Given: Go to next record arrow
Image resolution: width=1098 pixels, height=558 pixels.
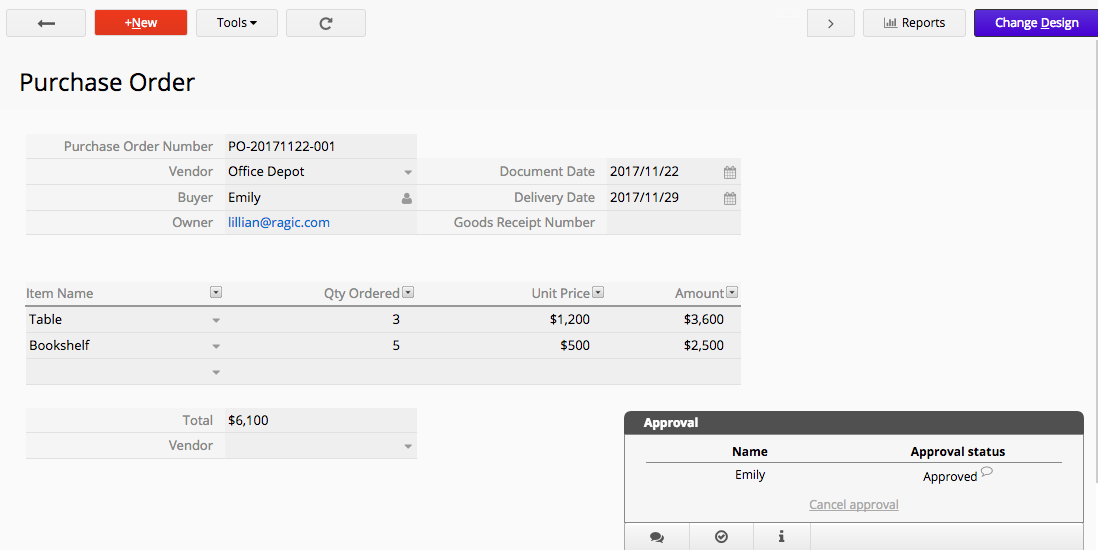Looking at the screenshot, I should tap(830, 23).
